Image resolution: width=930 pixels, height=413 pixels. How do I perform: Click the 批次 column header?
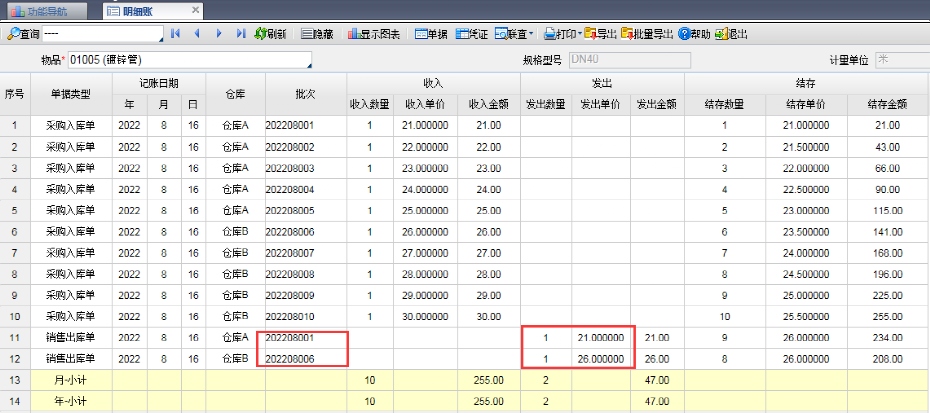click(x=305, y=94)
